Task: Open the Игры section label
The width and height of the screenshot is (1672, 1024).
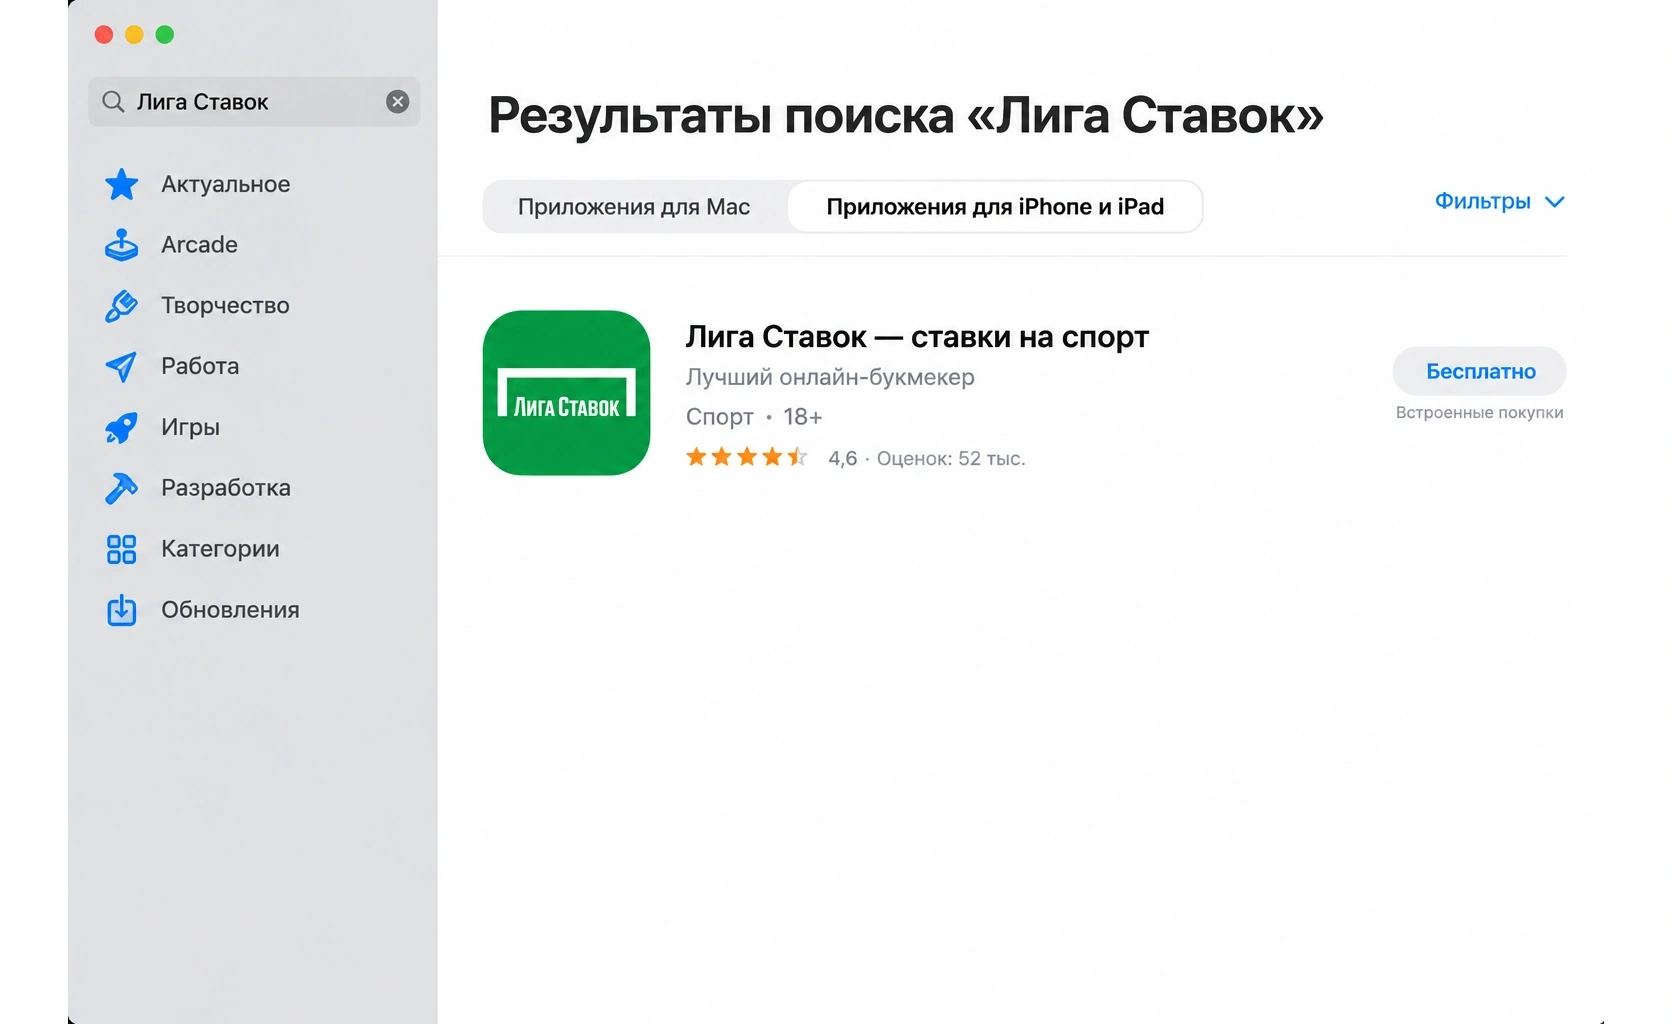Action: pyautogui.click(x=190, y=427)
